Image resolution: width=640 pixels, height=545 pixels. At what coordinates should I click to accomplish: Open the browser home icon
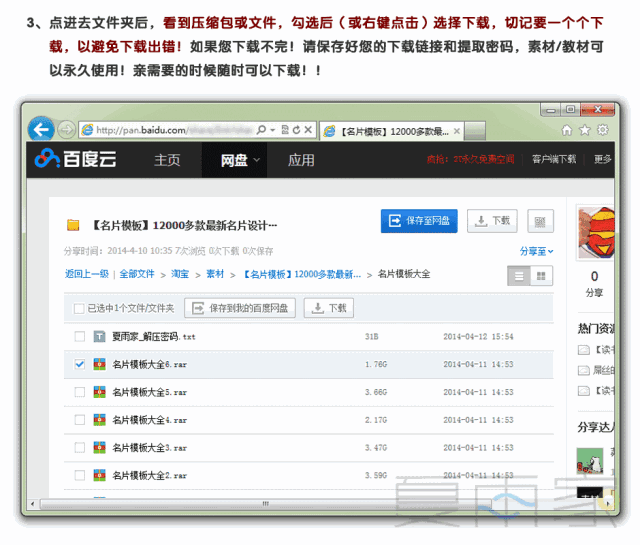[567, 130]
